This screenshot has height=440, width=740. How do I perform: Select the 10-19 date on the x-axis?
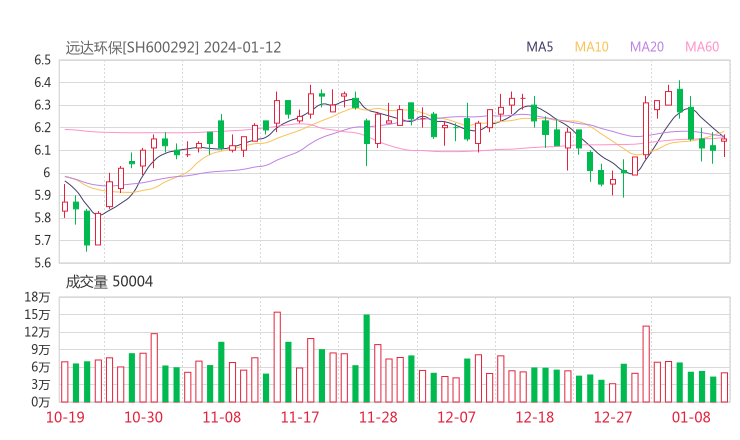[x=65, y=417]
